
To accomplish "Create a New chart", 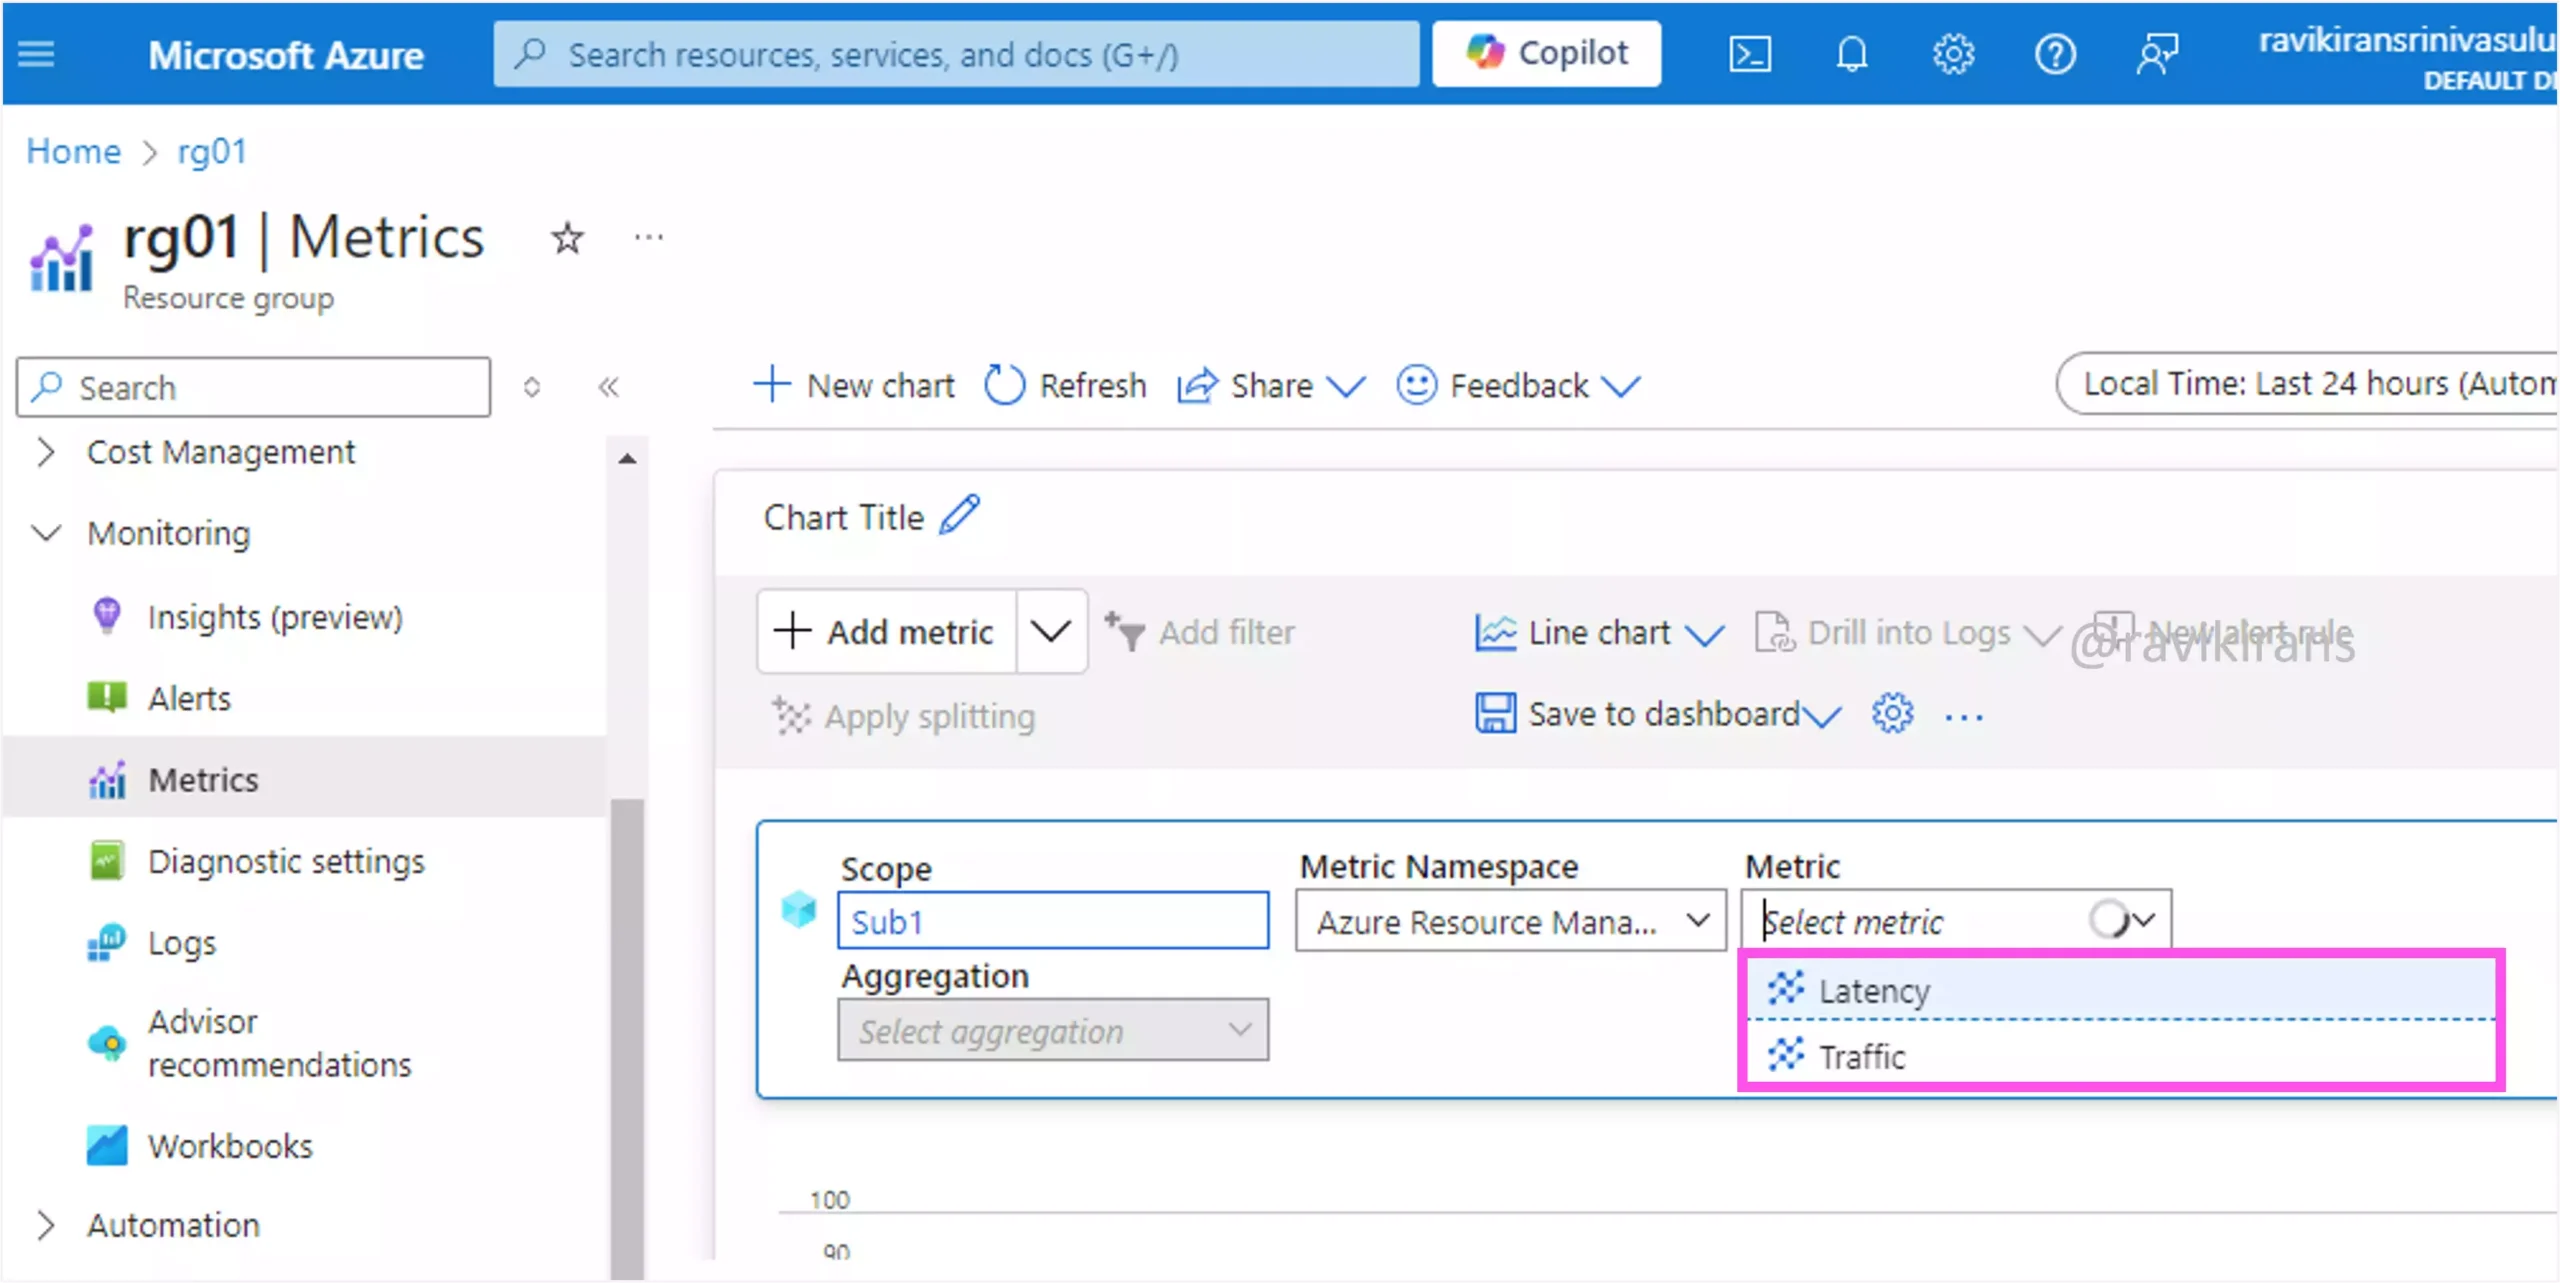I will [854, 385].
